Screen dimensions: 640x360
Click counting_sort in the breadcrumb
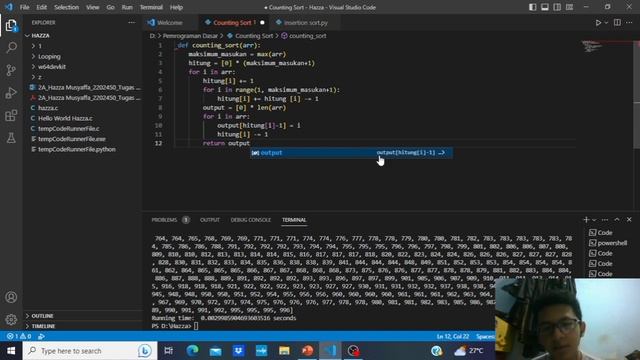(x=307, y=36)
